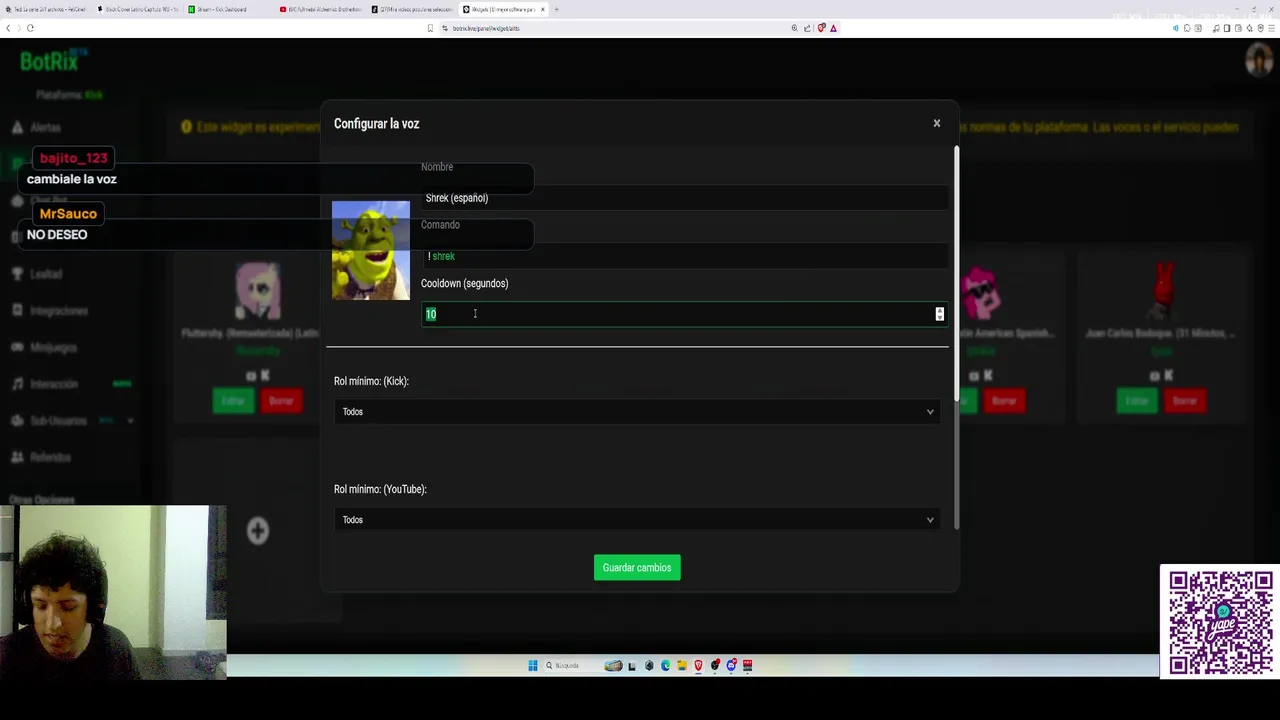Image resolution: width=1280 pixels, height=720 pixels.
Task: Switch to the Stream - Kick Dashboard tab
Action: pyautogui.click(x=222, y=9)
